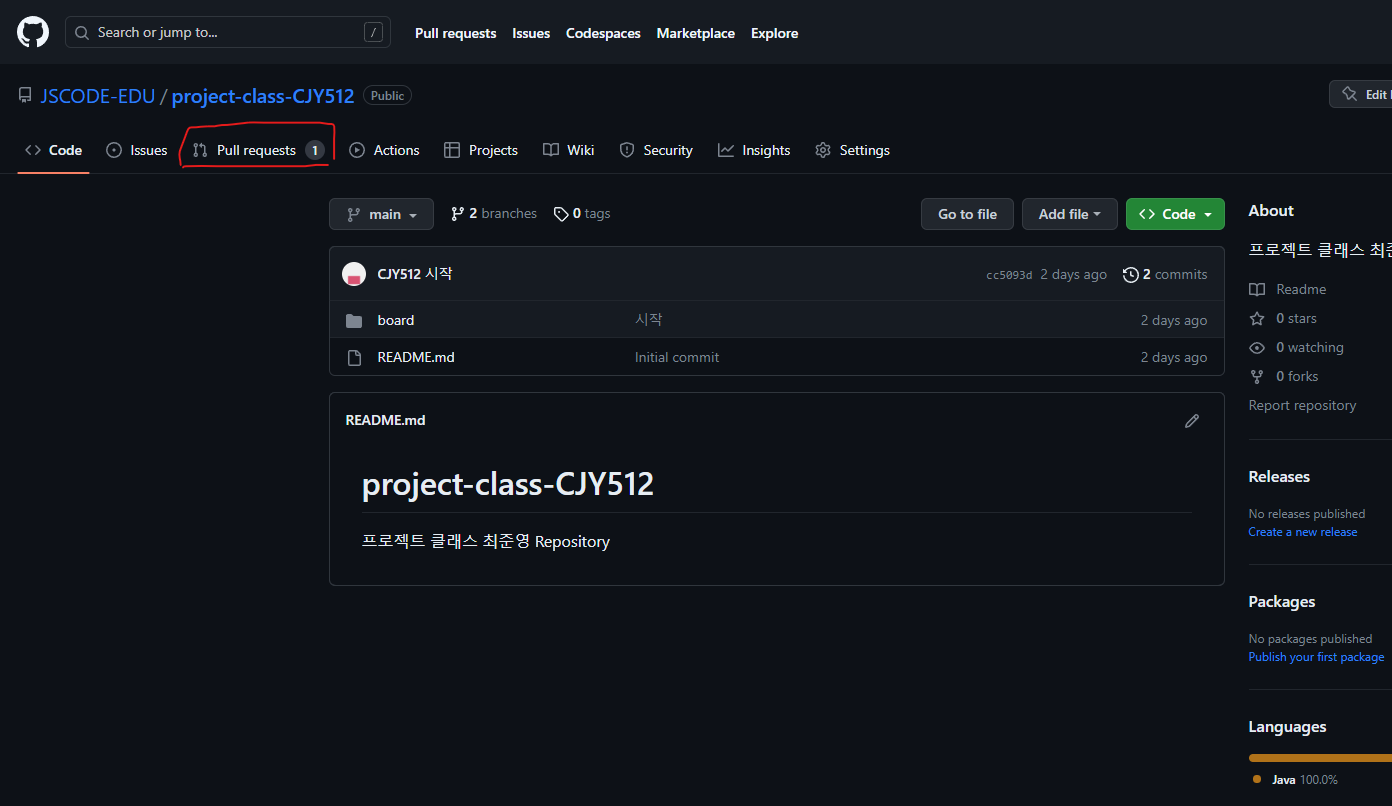This screenshot has height=806, width=1392.
Task: Click the project-class-CJY512 README heading
Action: click(508, 485)
